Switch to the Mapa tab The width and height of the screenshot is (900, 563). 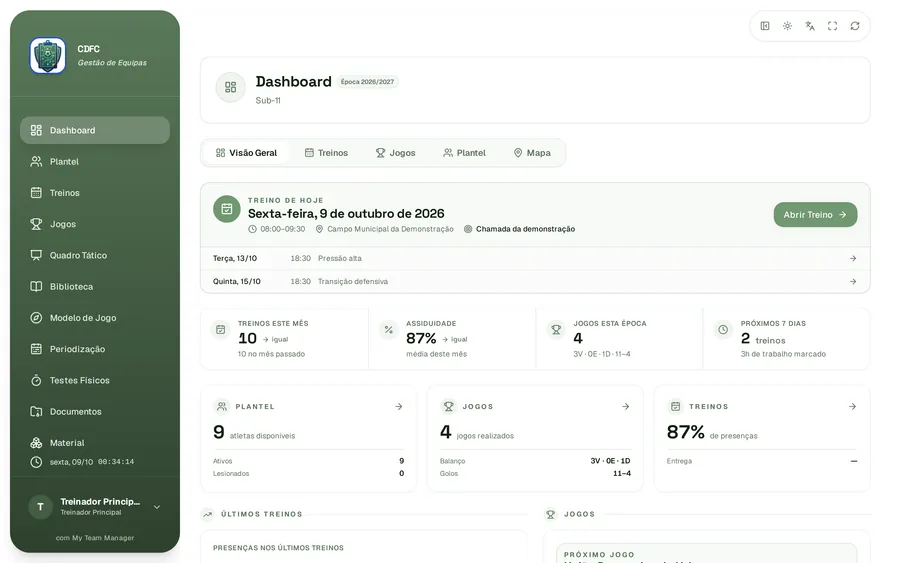532,153
